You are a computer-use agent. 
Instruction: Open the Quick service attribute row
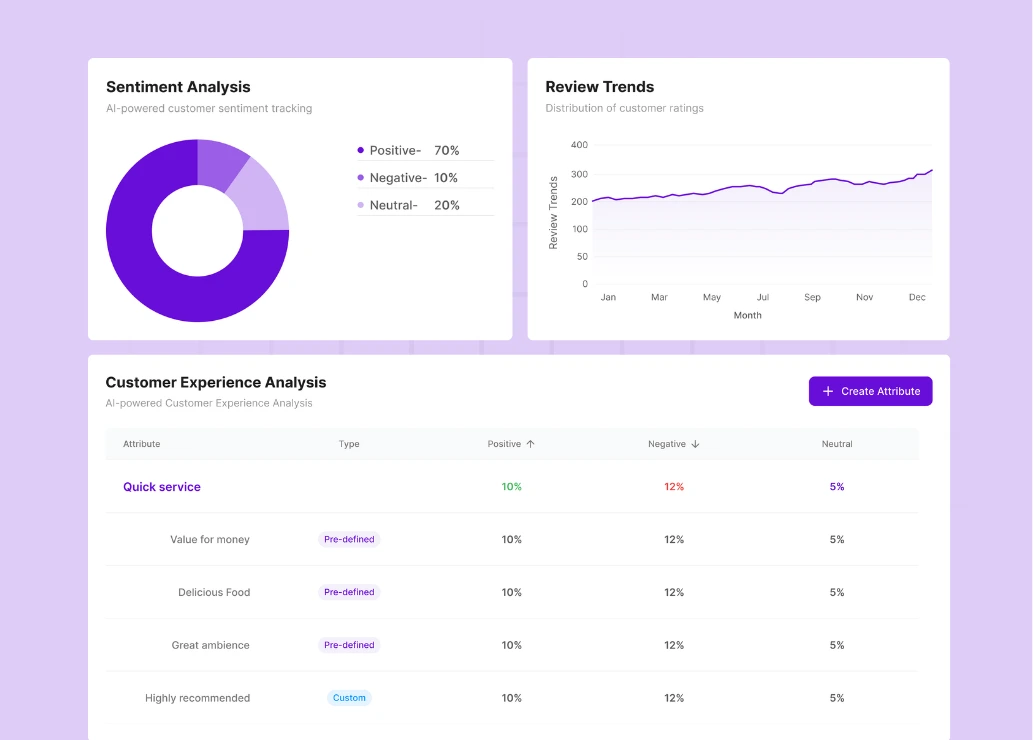[x=512, y=486]
